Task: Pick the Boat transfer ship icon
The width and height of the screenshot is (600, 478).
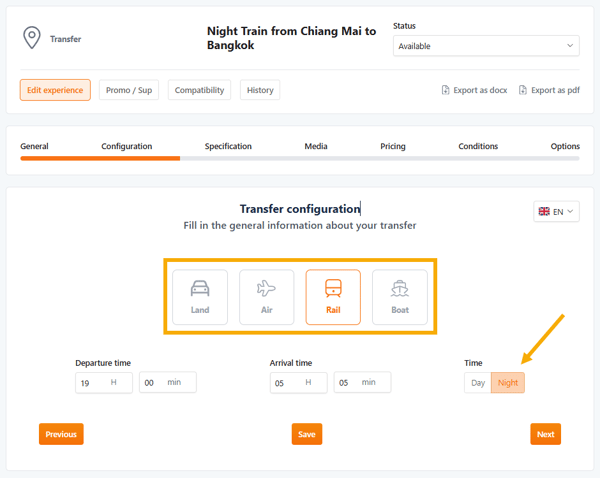Action: [x=399, y=289]
